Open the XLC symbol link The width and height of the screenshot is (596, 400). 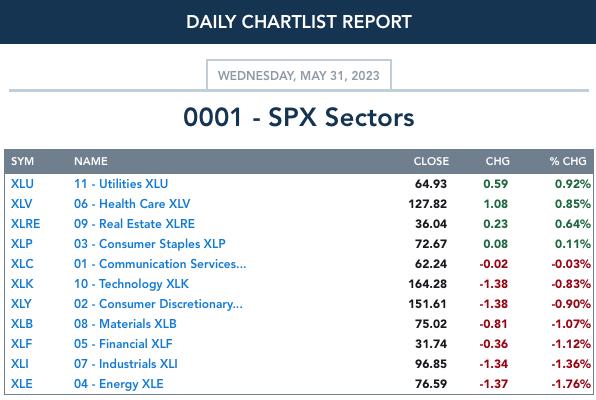coord(22,264)
